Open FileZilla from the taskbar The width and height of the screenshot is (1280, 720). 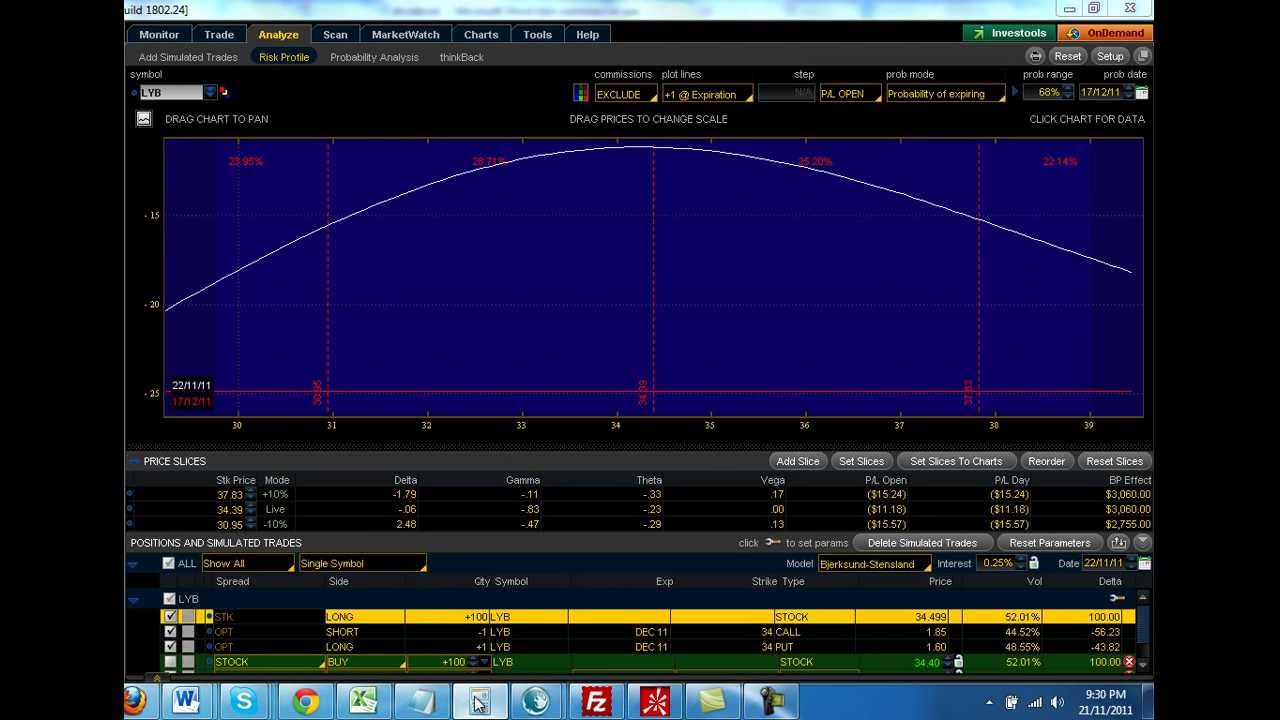tap(597, 701)
